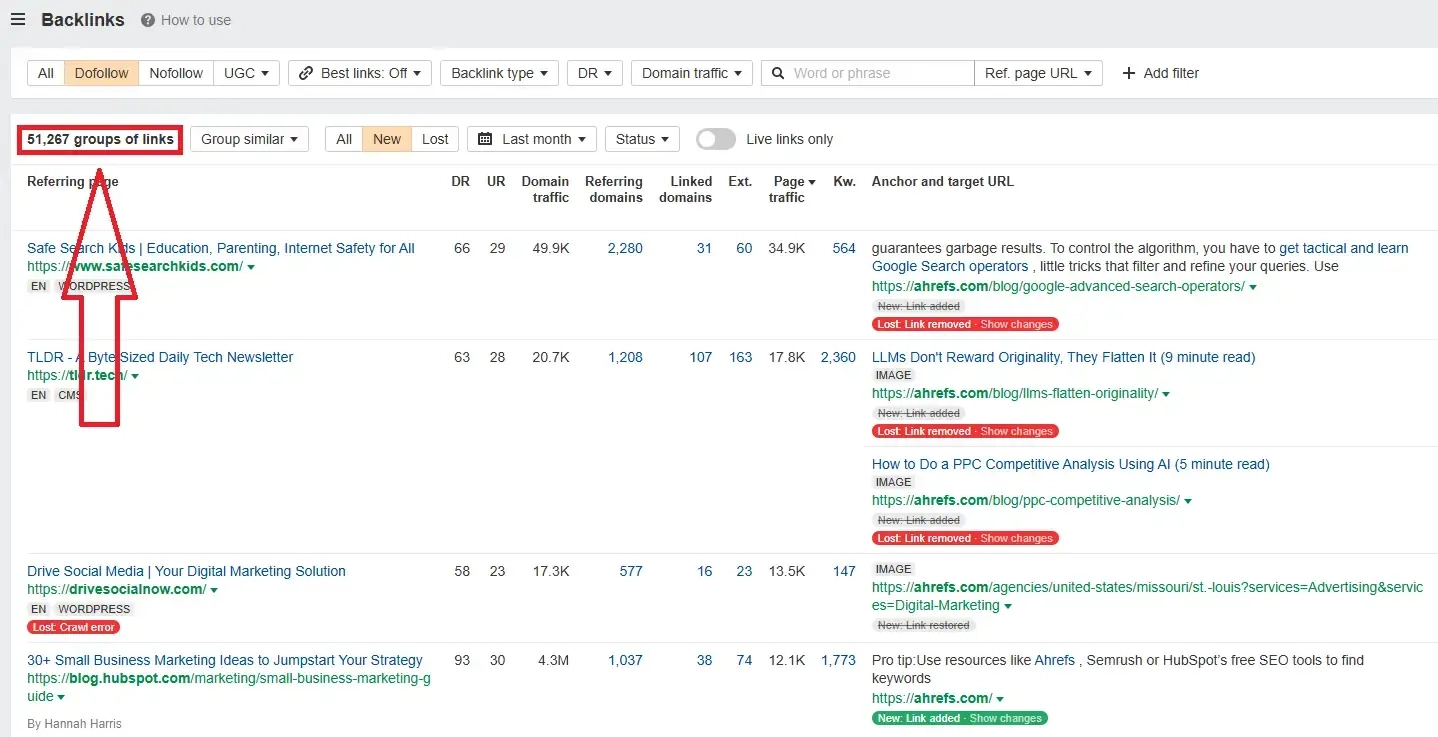
Task: Open the Status filter dropdown
Action: (642, 139)
